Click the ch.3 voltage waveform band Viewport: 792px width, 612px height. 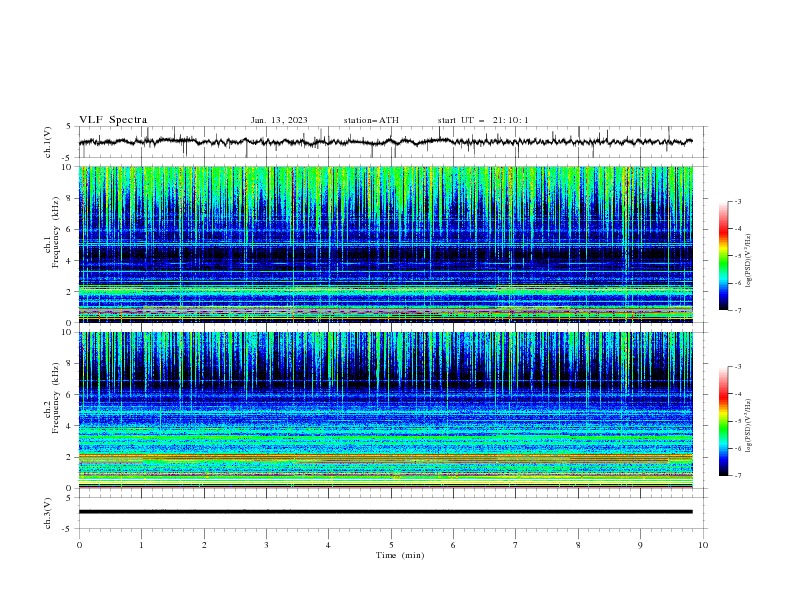point(385,512)
